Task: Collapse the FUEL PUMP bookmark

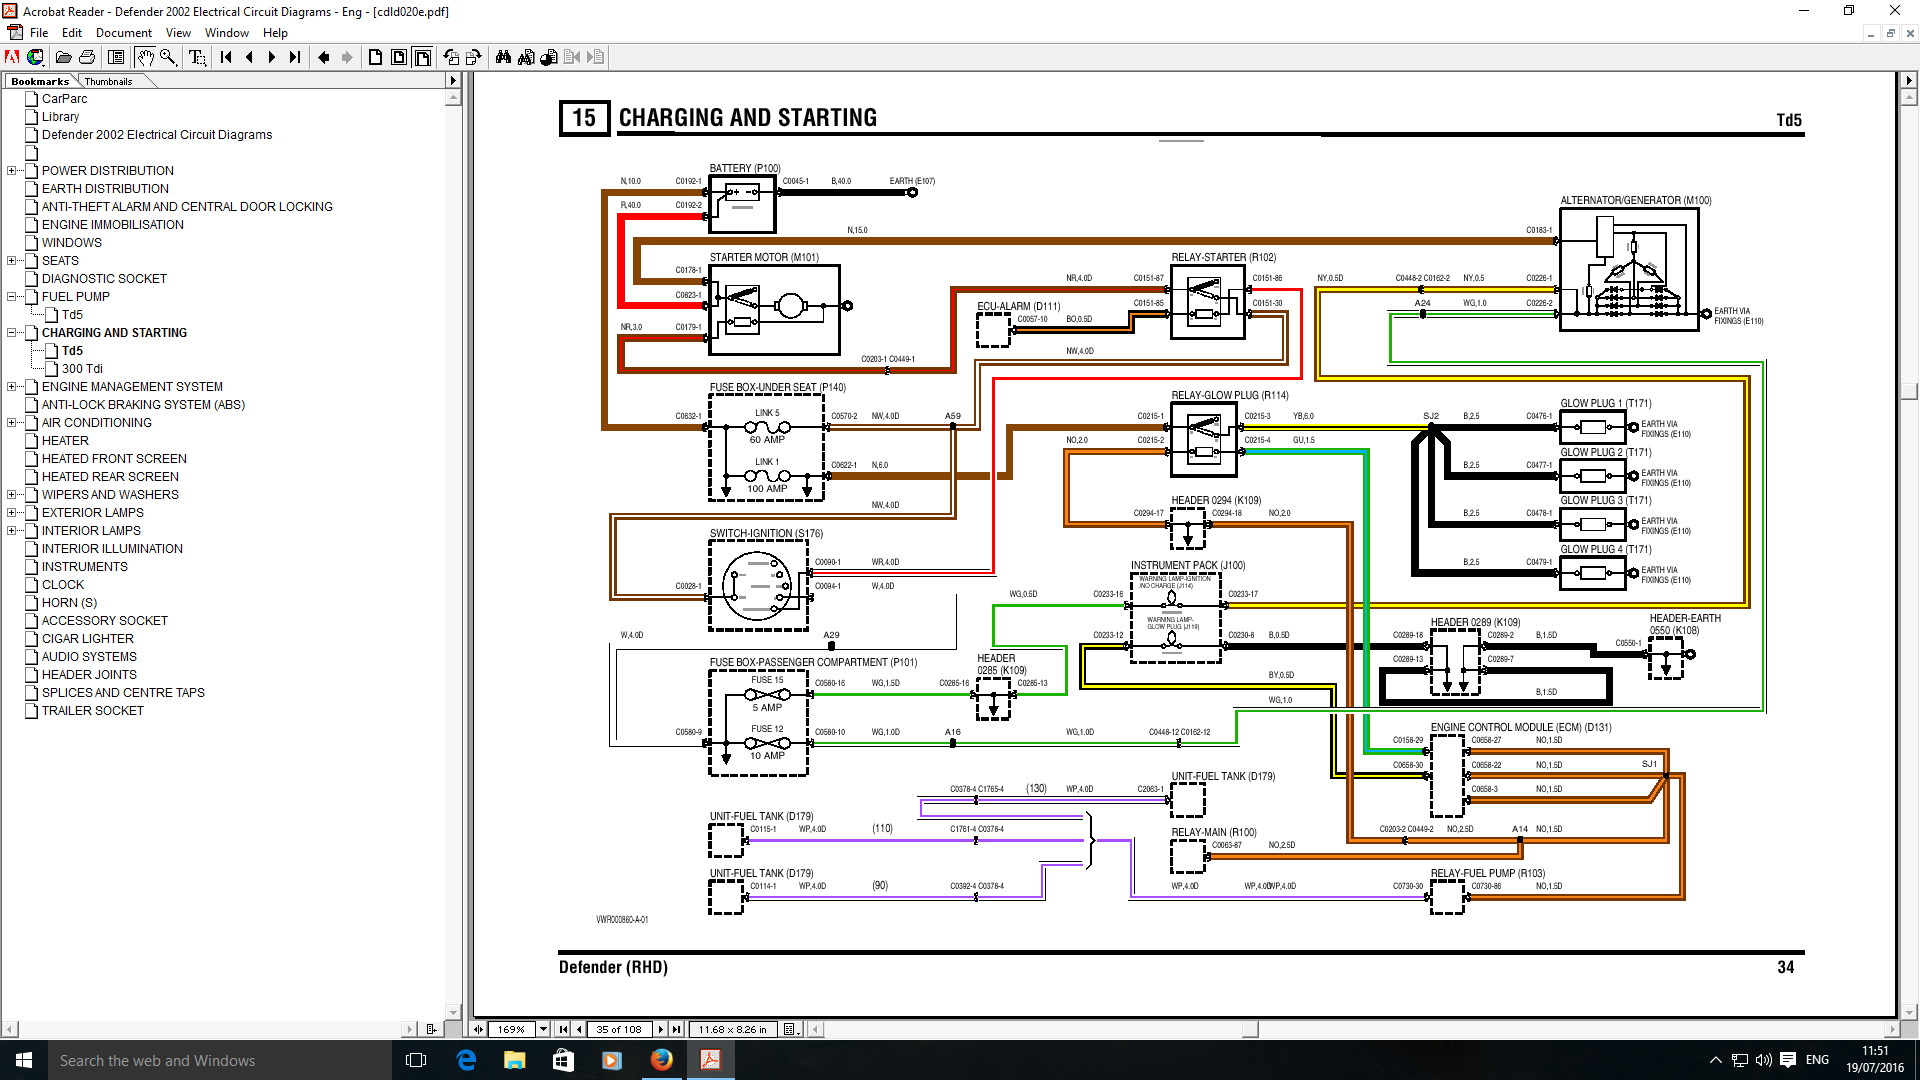Action: point(11,297)
